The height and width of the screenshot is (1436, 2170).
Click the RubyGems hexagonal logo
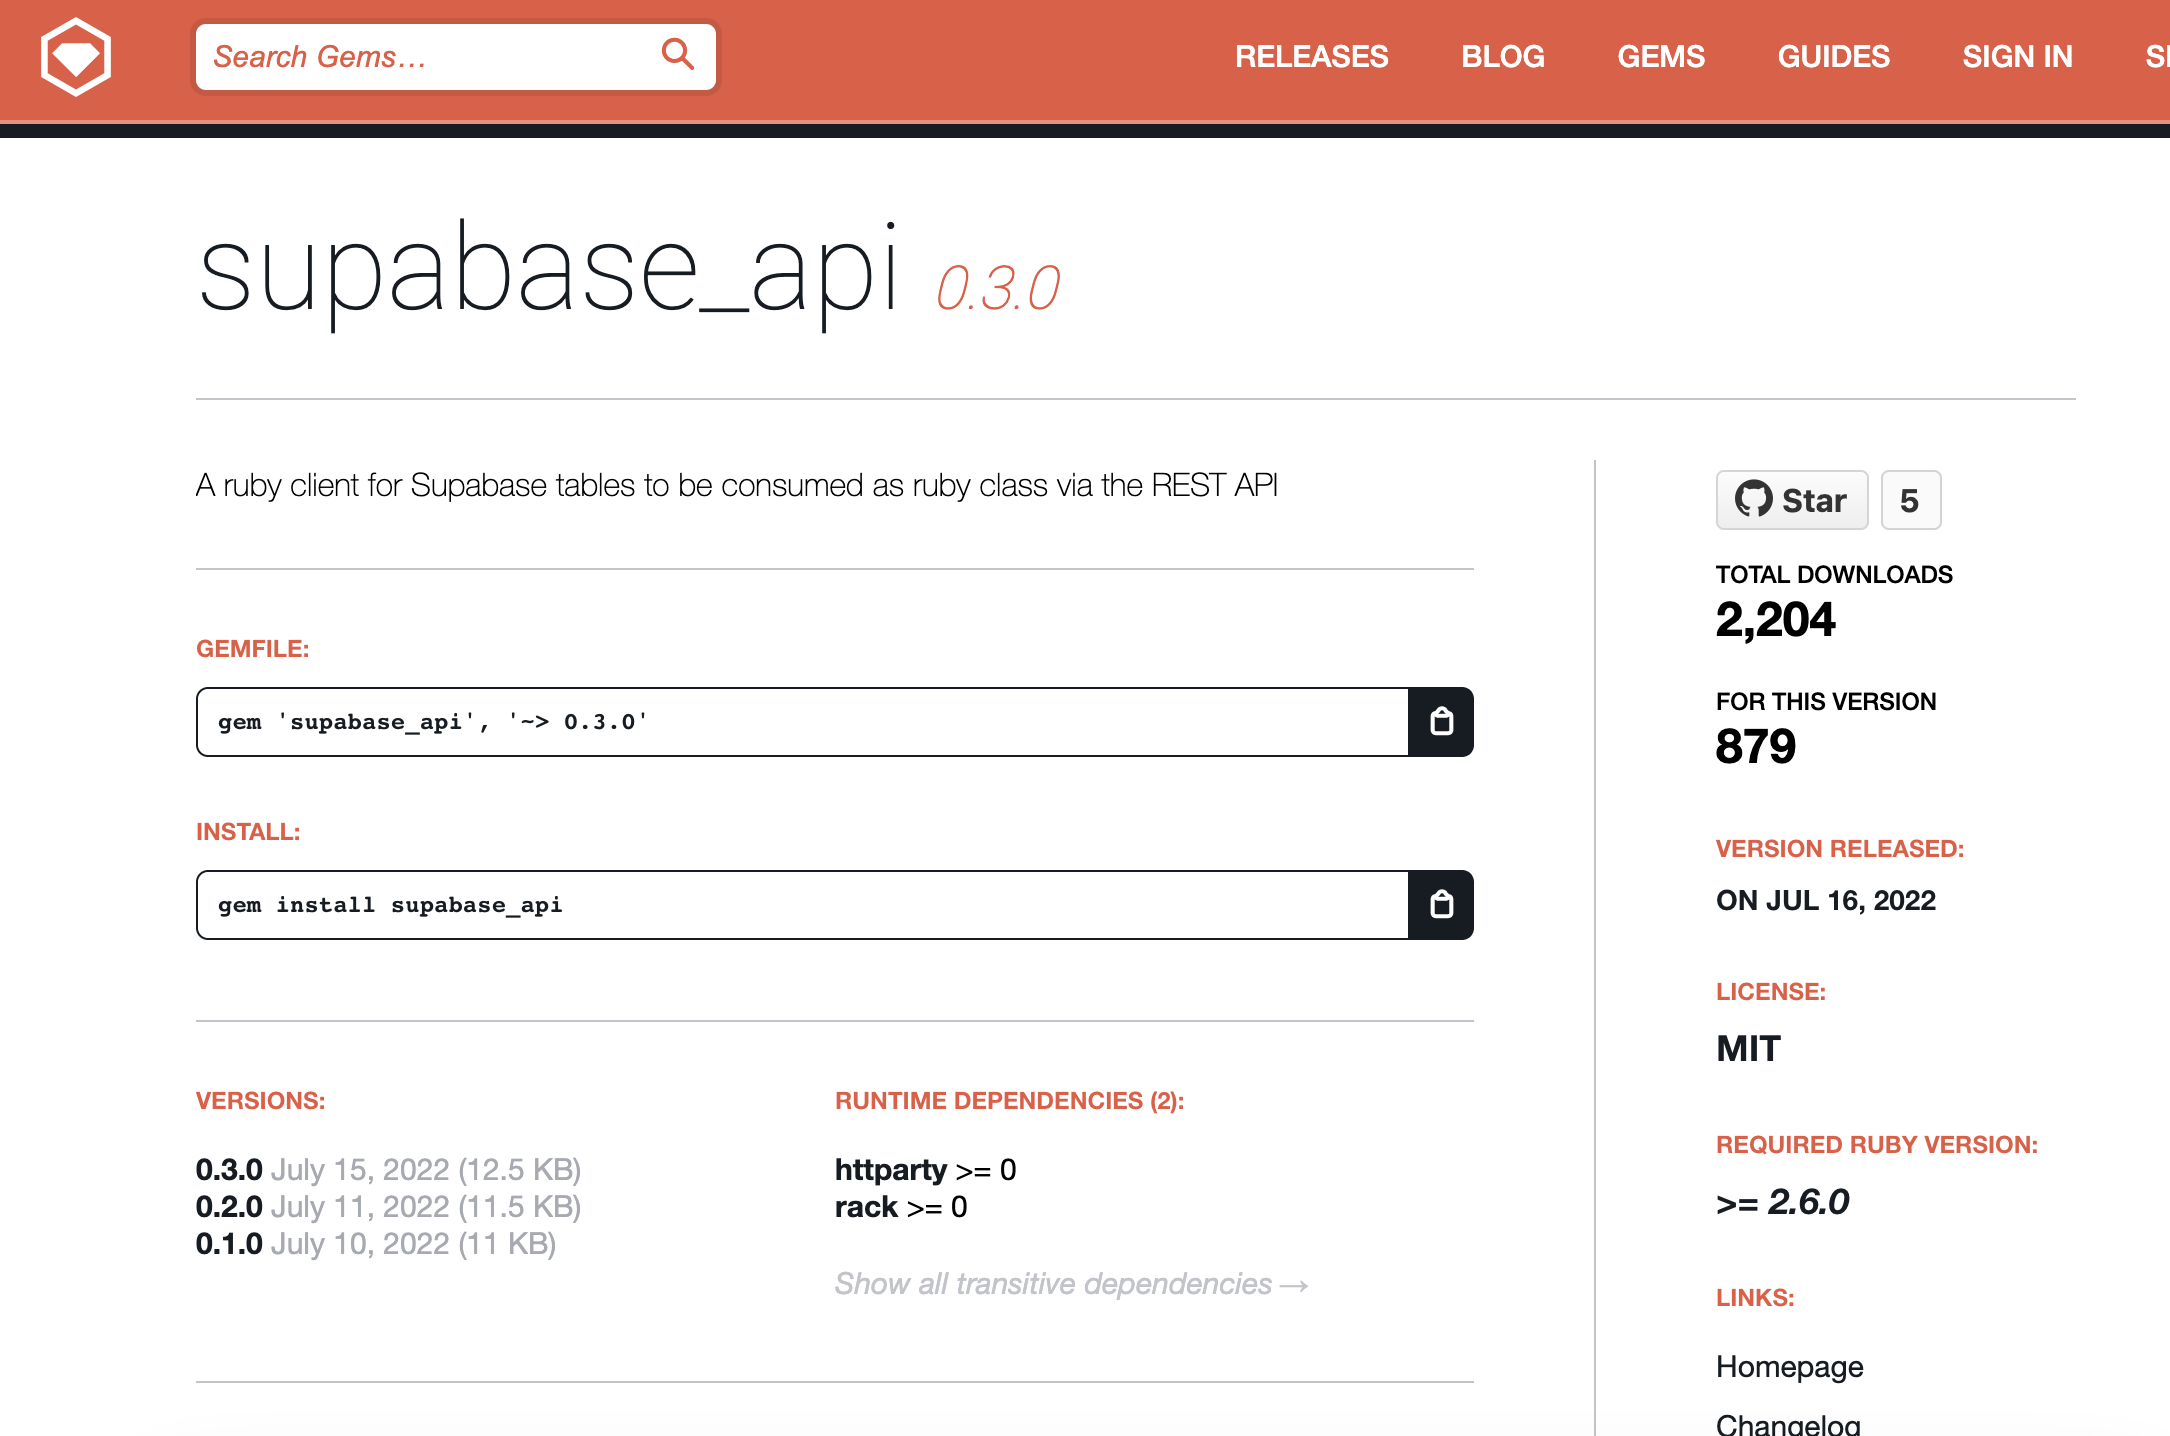75,57
